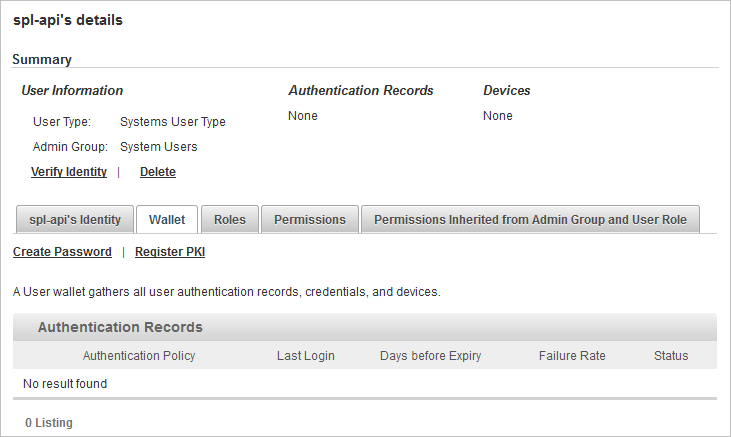
Task: Click the Verify Identity link
Action: (69, 172)
